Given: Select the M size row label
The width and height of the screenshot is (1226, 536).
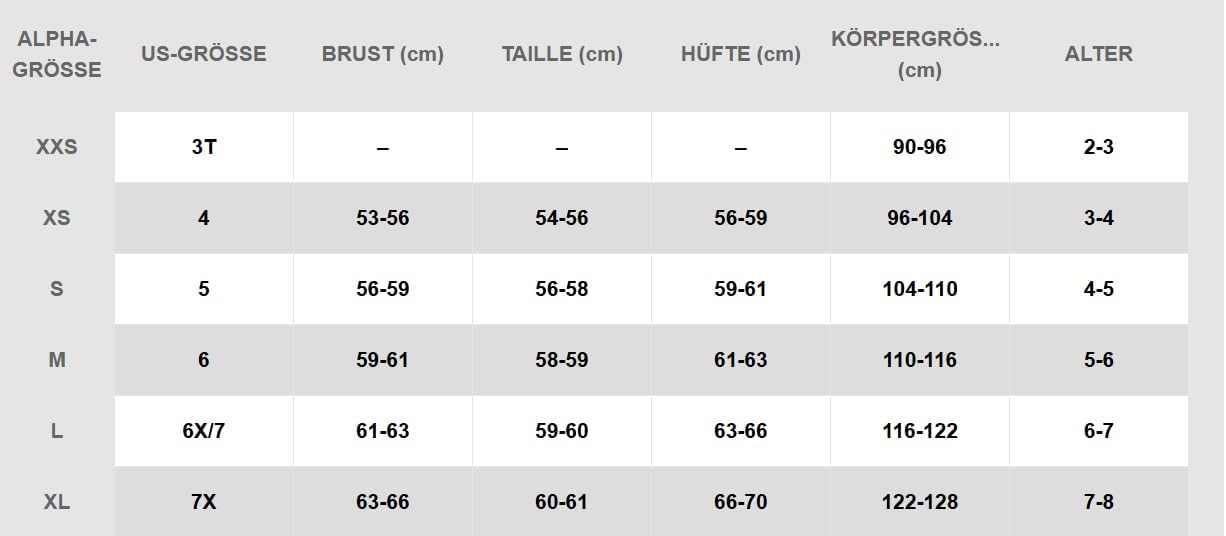Looking at the screenshot, I should [x=57, y=360].
